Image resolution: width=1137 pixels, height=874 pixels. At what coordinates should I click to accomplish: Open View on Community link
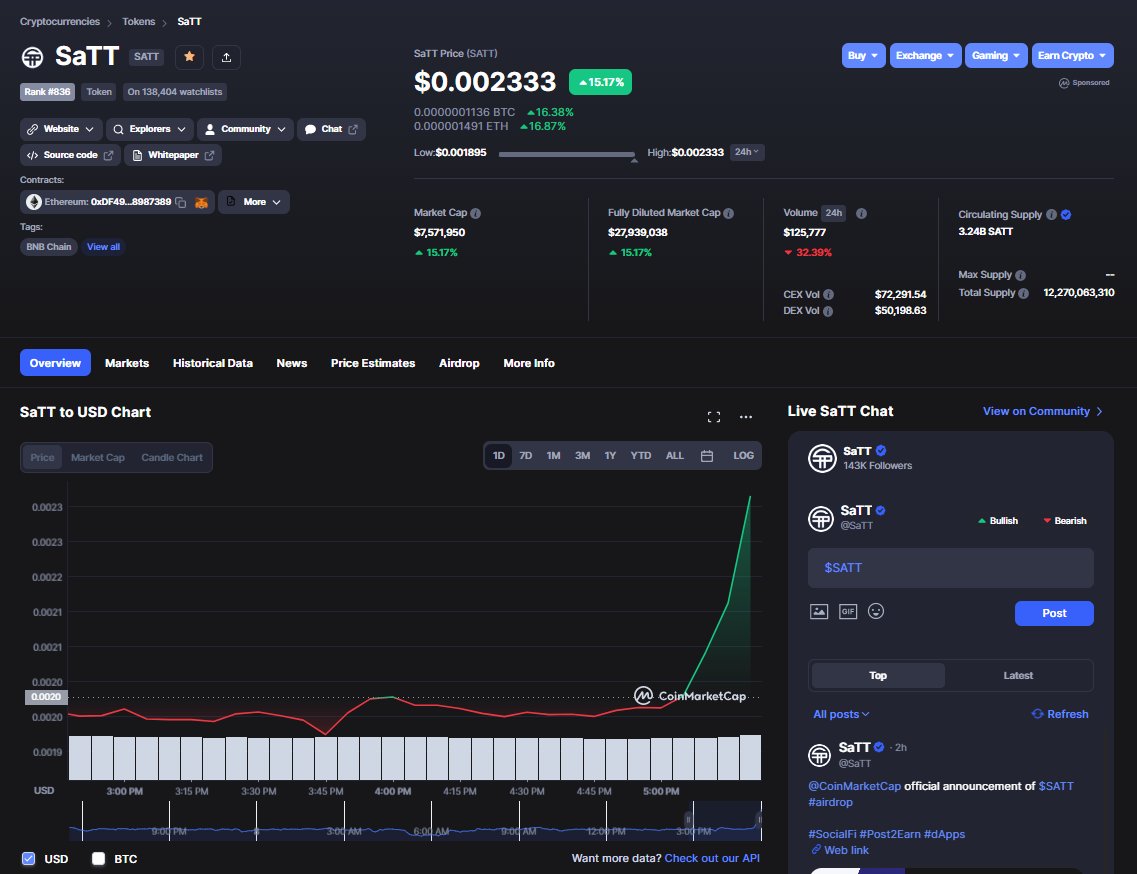pos(1042,411)
